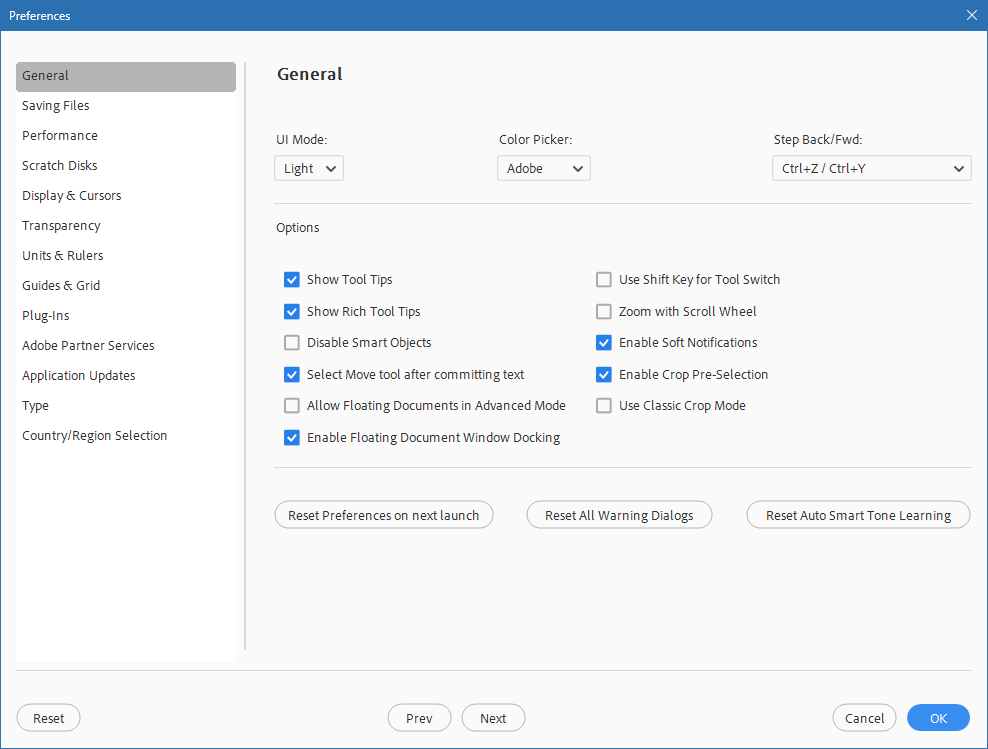988x749 pixels.
Task: Toggle Enable Crop Pre-Selection checkbox
Action: tap(604, 375)
